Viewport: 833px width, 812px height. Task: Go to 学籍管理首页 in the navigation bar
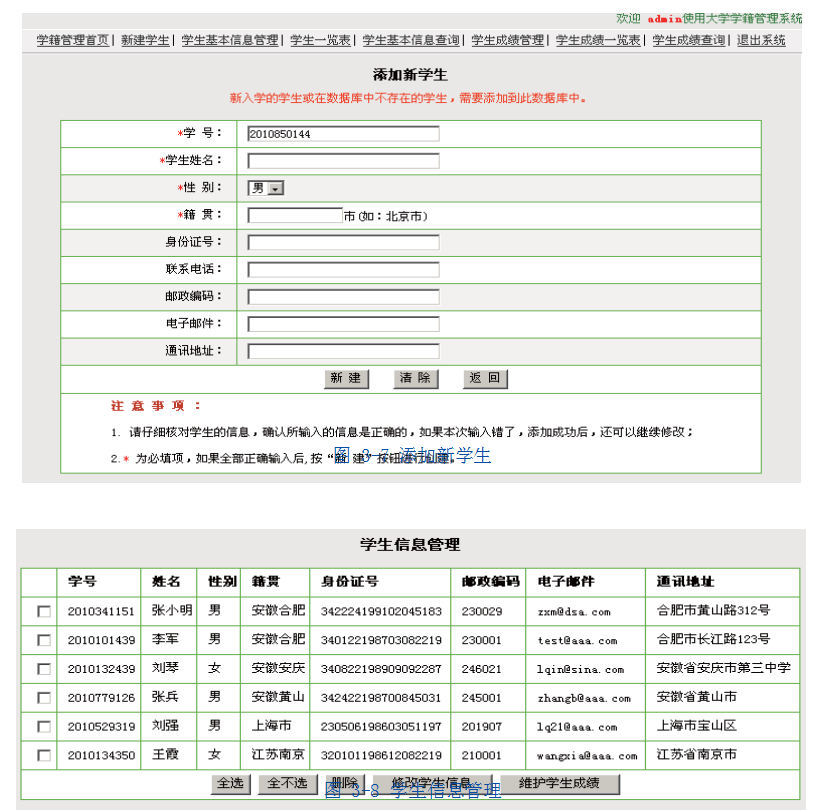[72, 40]
